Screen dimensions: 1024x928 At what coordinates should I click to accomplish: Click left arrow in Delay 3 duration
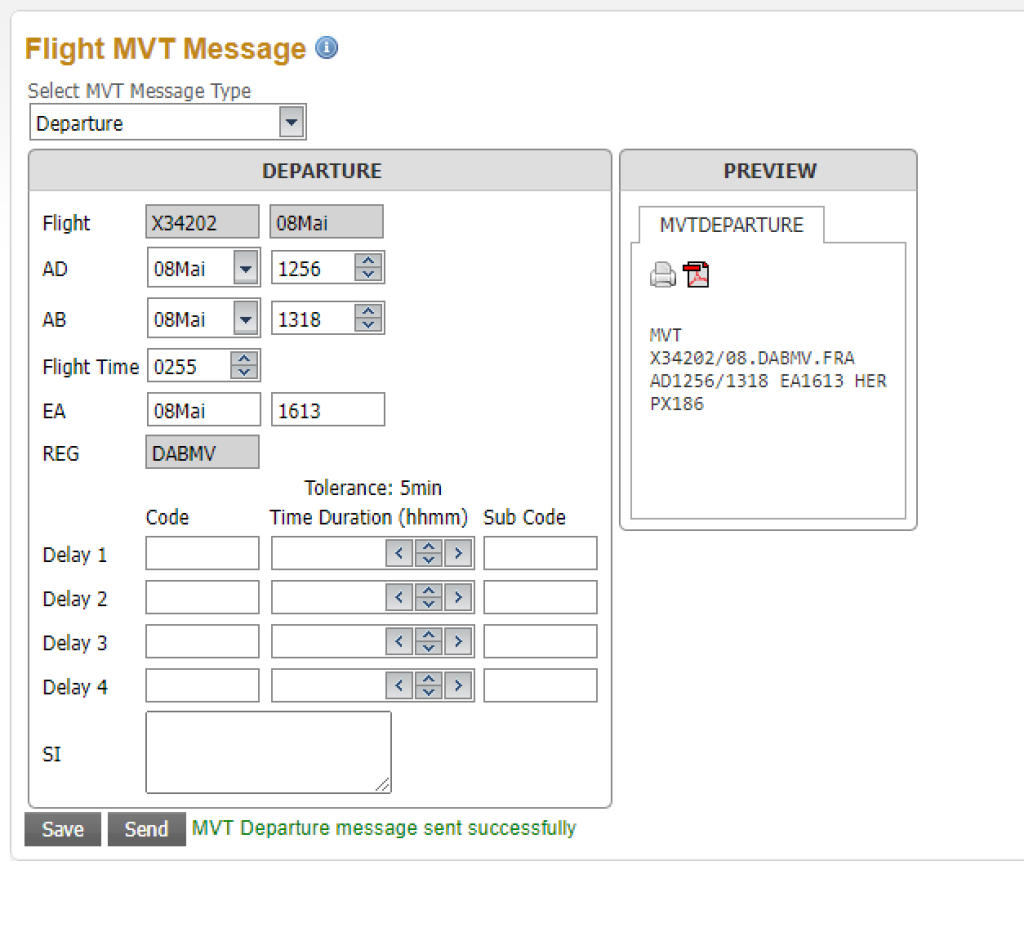coord(399,642)
